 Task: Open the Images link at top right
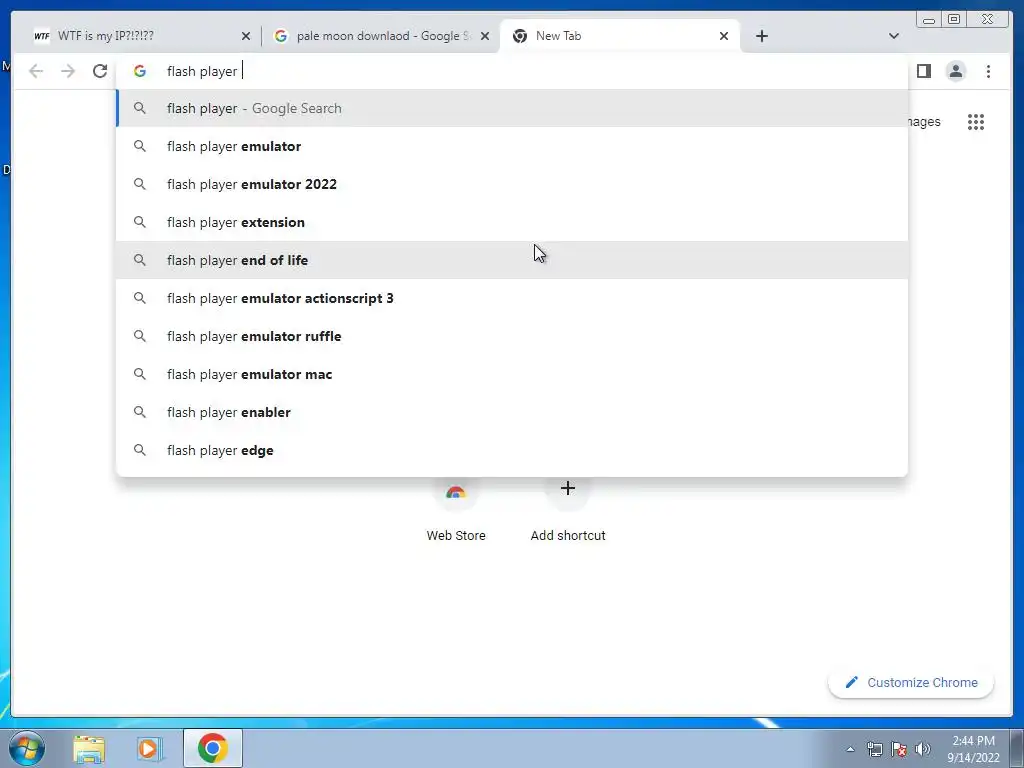pyautogui.click(x=924, y=122)
